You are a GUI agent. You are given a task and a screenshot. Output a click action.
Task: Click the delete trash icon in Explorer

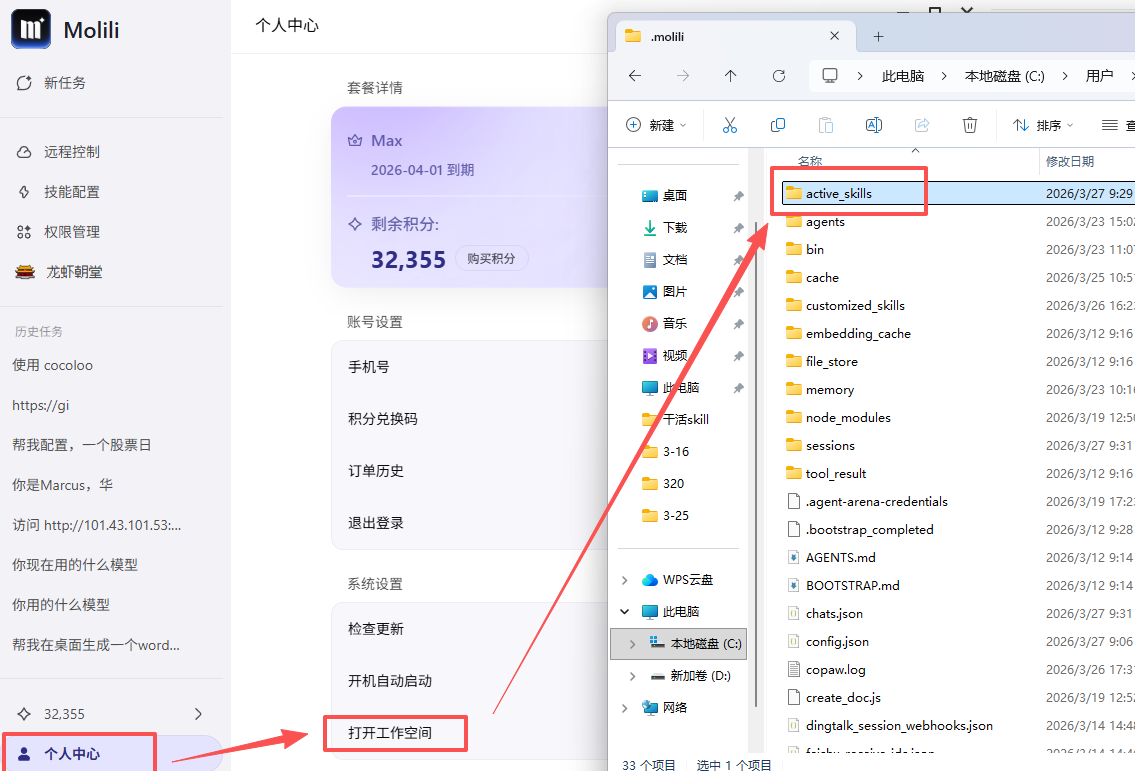click(x=969, y=125)
